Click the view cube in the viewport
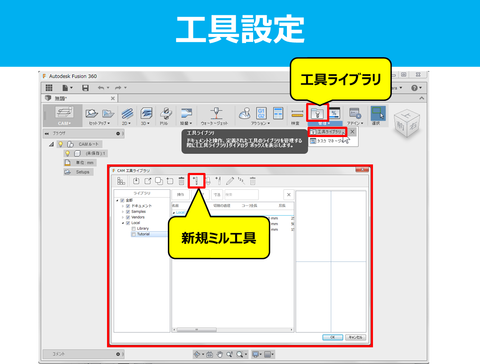 pos(406,124)
